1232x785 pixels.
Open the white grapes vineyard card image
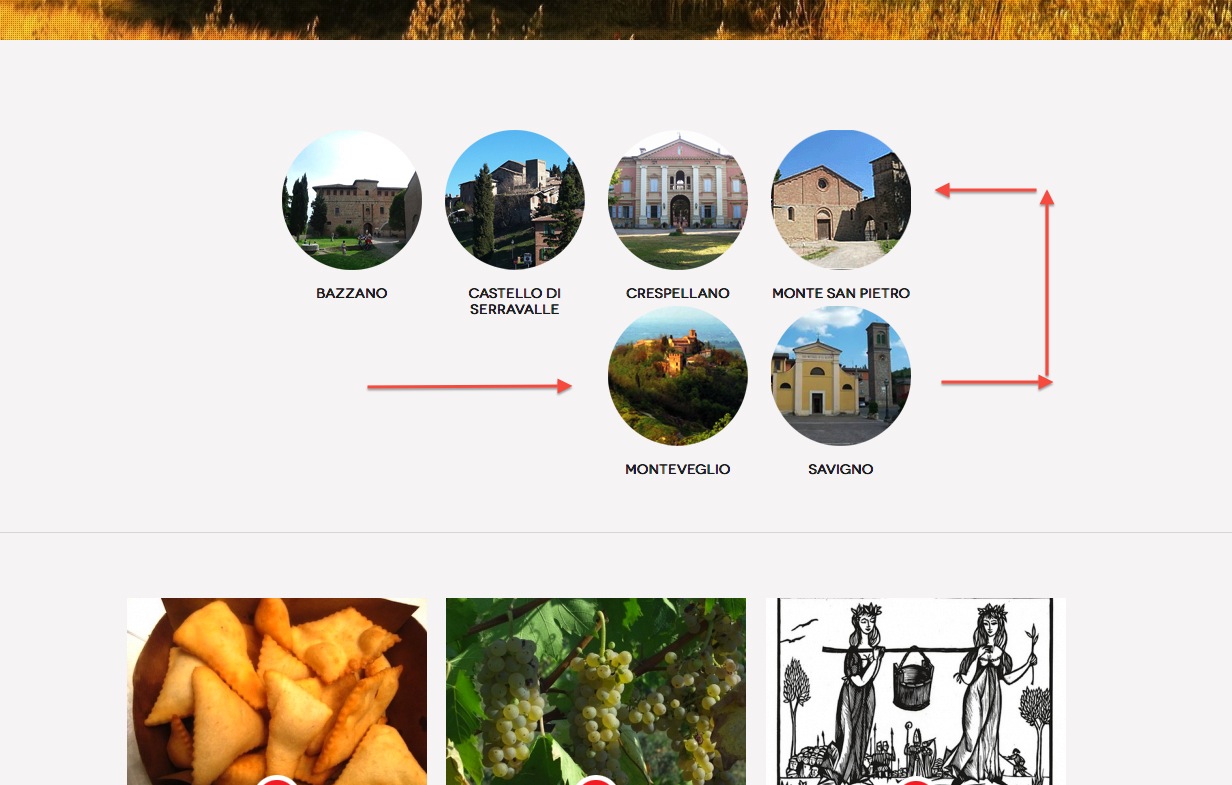pyautogui.click(x=596, y=691)
